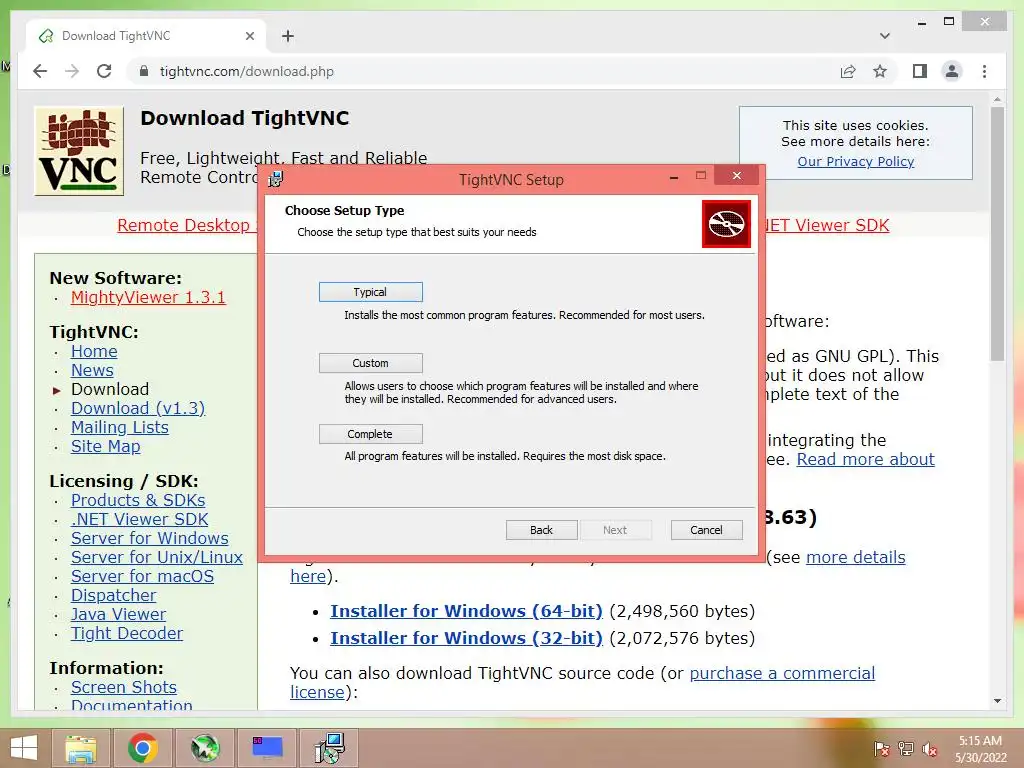Open the more details link
The width and height of the screenshot is (1024, 768).
(856, 557)
